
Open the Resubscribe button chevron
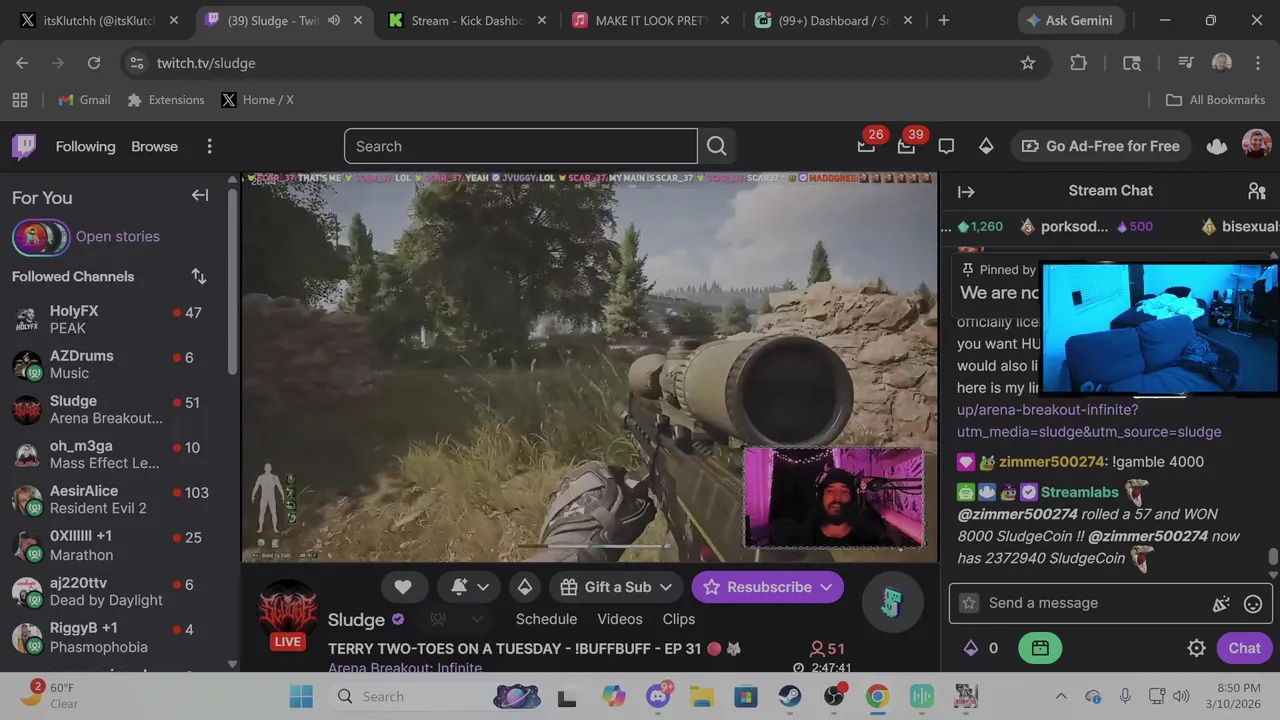point(826,587)
